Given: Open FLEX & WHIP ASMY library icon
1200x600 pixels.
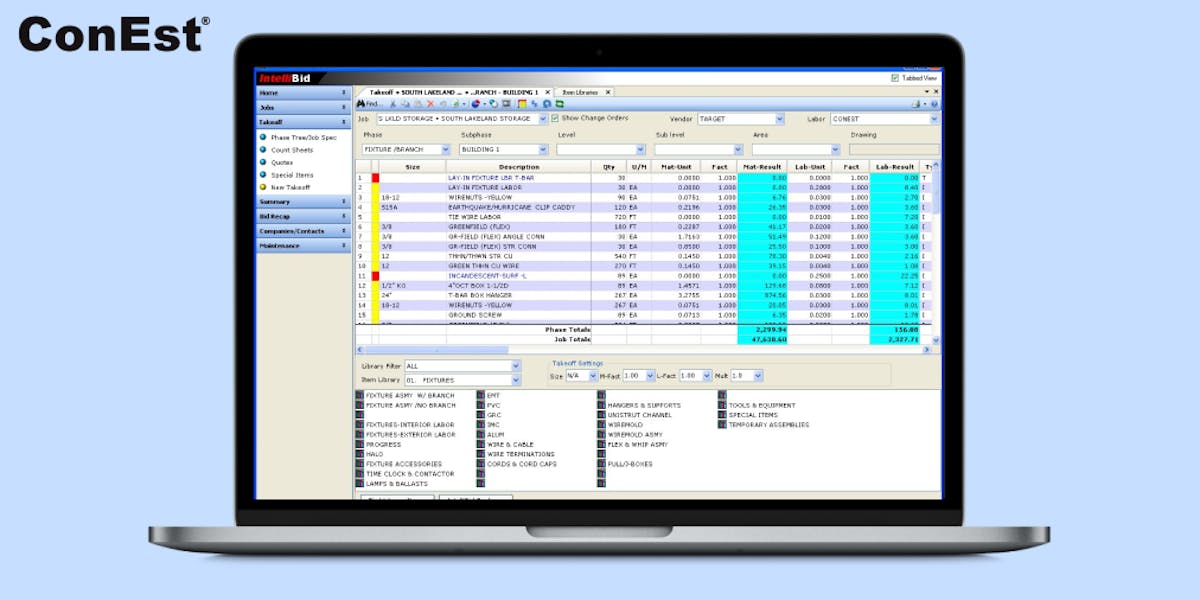Looking at the screenshot, I should click(x=601, y=445).
